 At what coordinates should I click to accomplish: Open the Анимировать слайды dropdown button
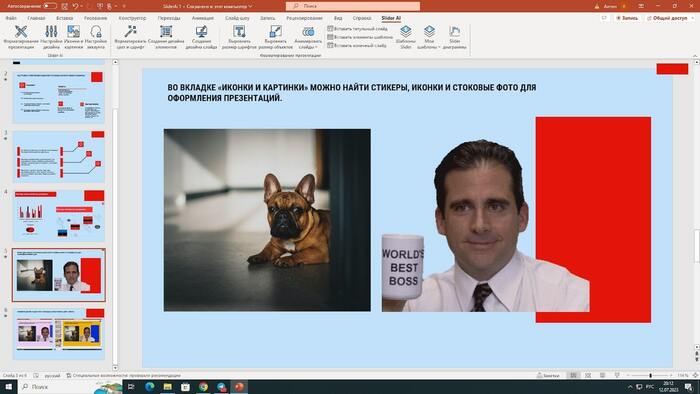click(x=308, y=37)
